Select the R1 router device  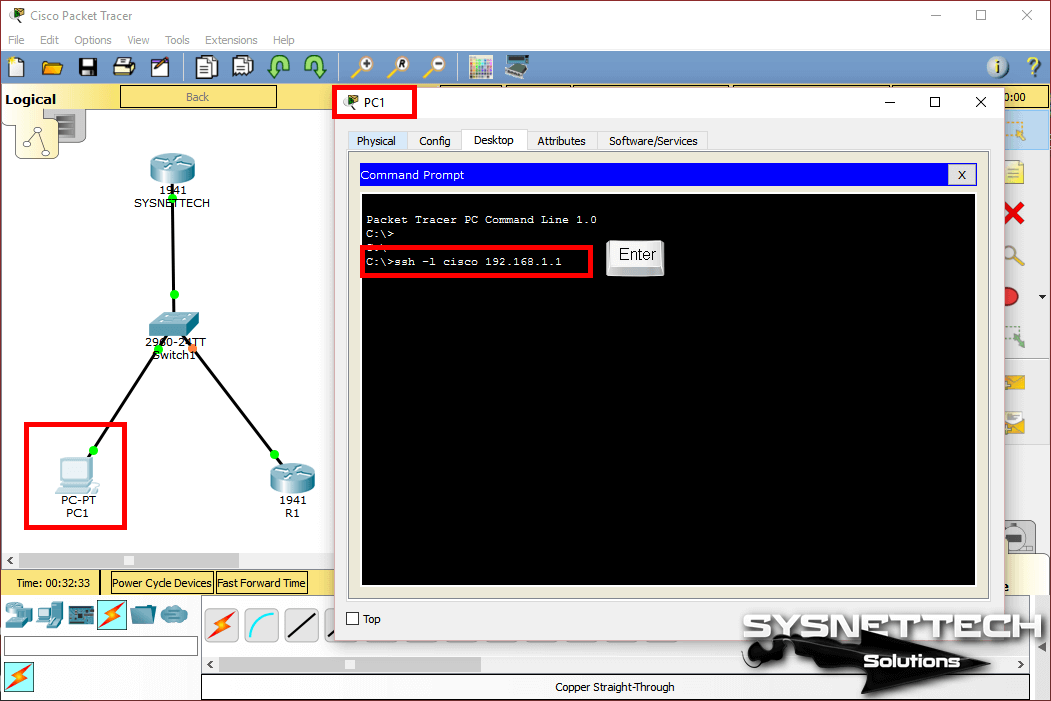coord(292,479)
